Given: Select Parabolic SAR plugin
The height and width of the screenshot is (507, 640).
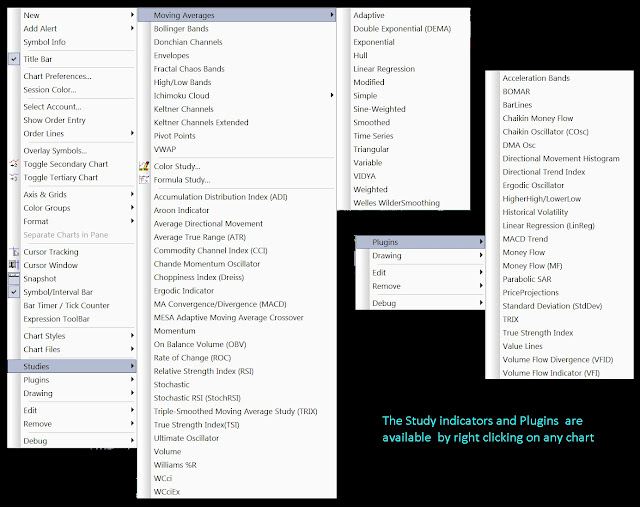Looking at the screenshot, I should point(527,279).
